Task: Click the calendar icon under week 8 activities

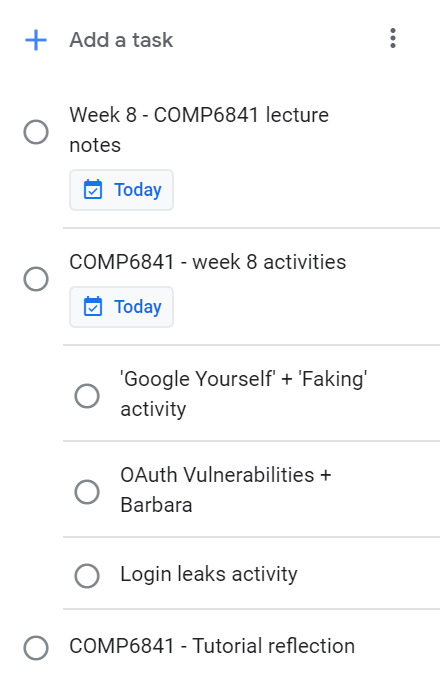Action: coord(93,307)
